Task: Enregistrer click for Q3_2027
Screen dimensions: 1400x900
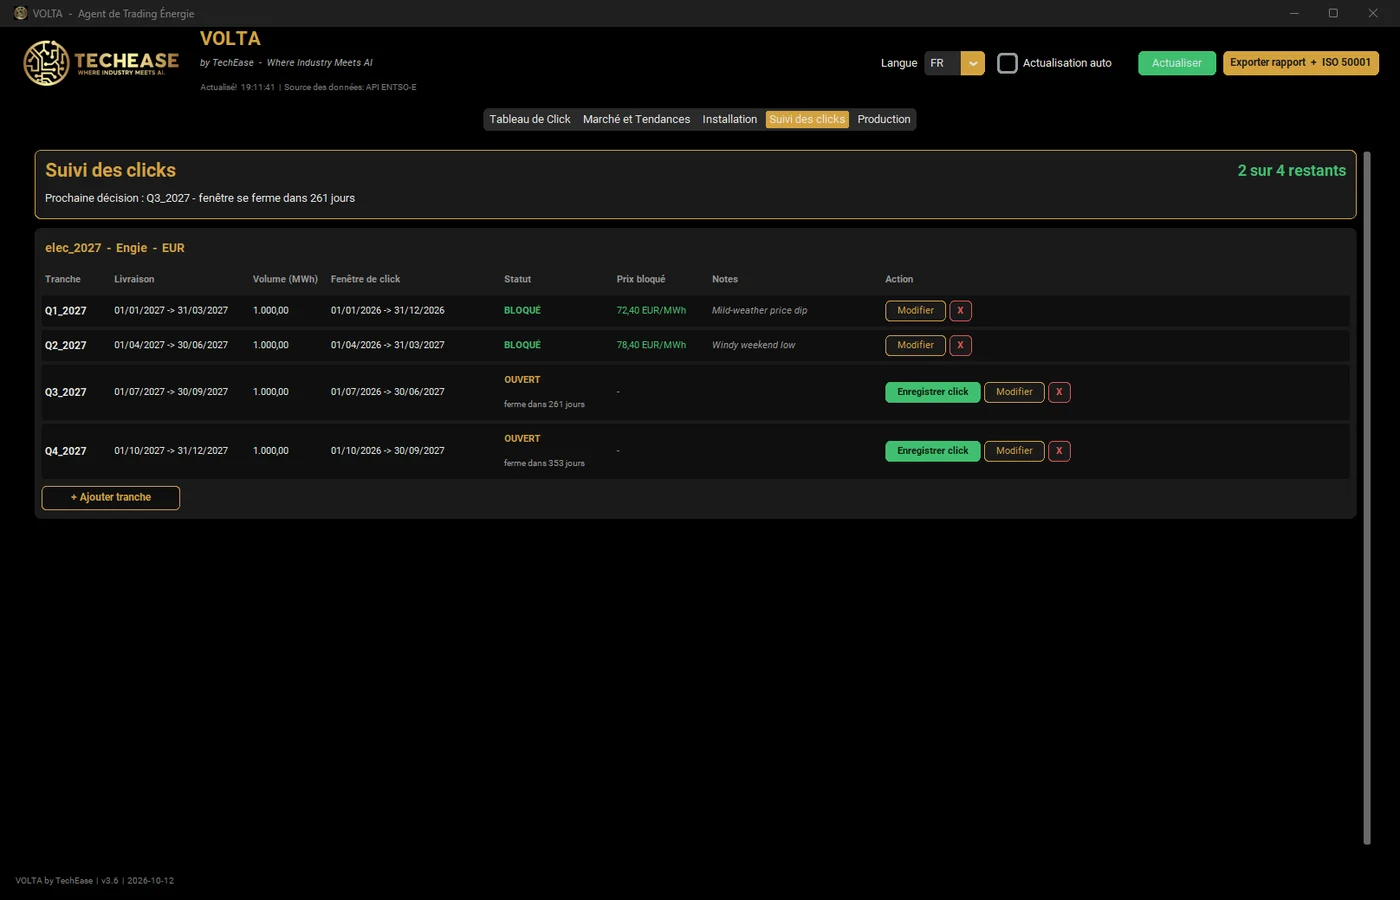Action: (x=932, y=392)
